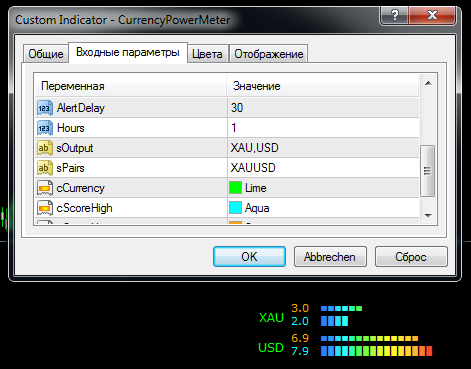Click the aqua 2.0 score value
This screenshot has height=369, width=471.
pyautogui.click(x=300, y=321)
